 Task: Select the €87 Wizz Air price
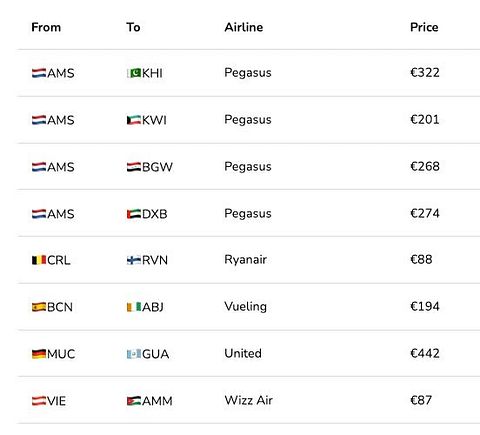[421, 400]
